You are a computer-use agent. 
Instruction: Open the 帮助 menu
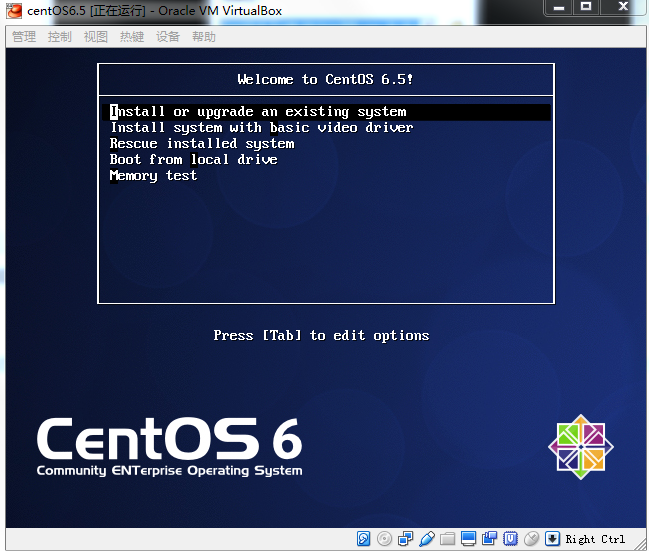204,37
